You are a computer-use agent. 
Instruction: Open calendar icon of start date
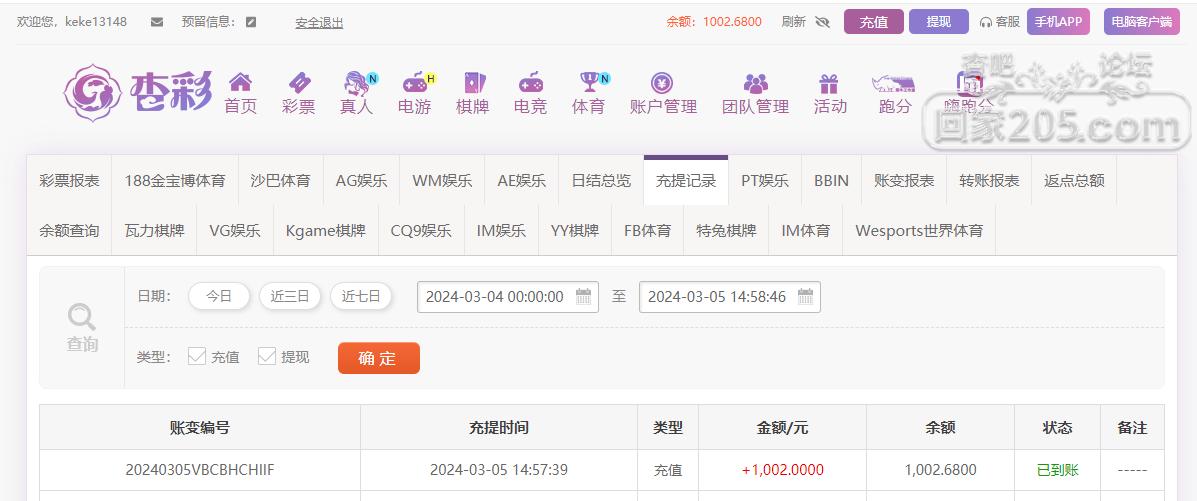pyautogui.click(x=583, y=296)
